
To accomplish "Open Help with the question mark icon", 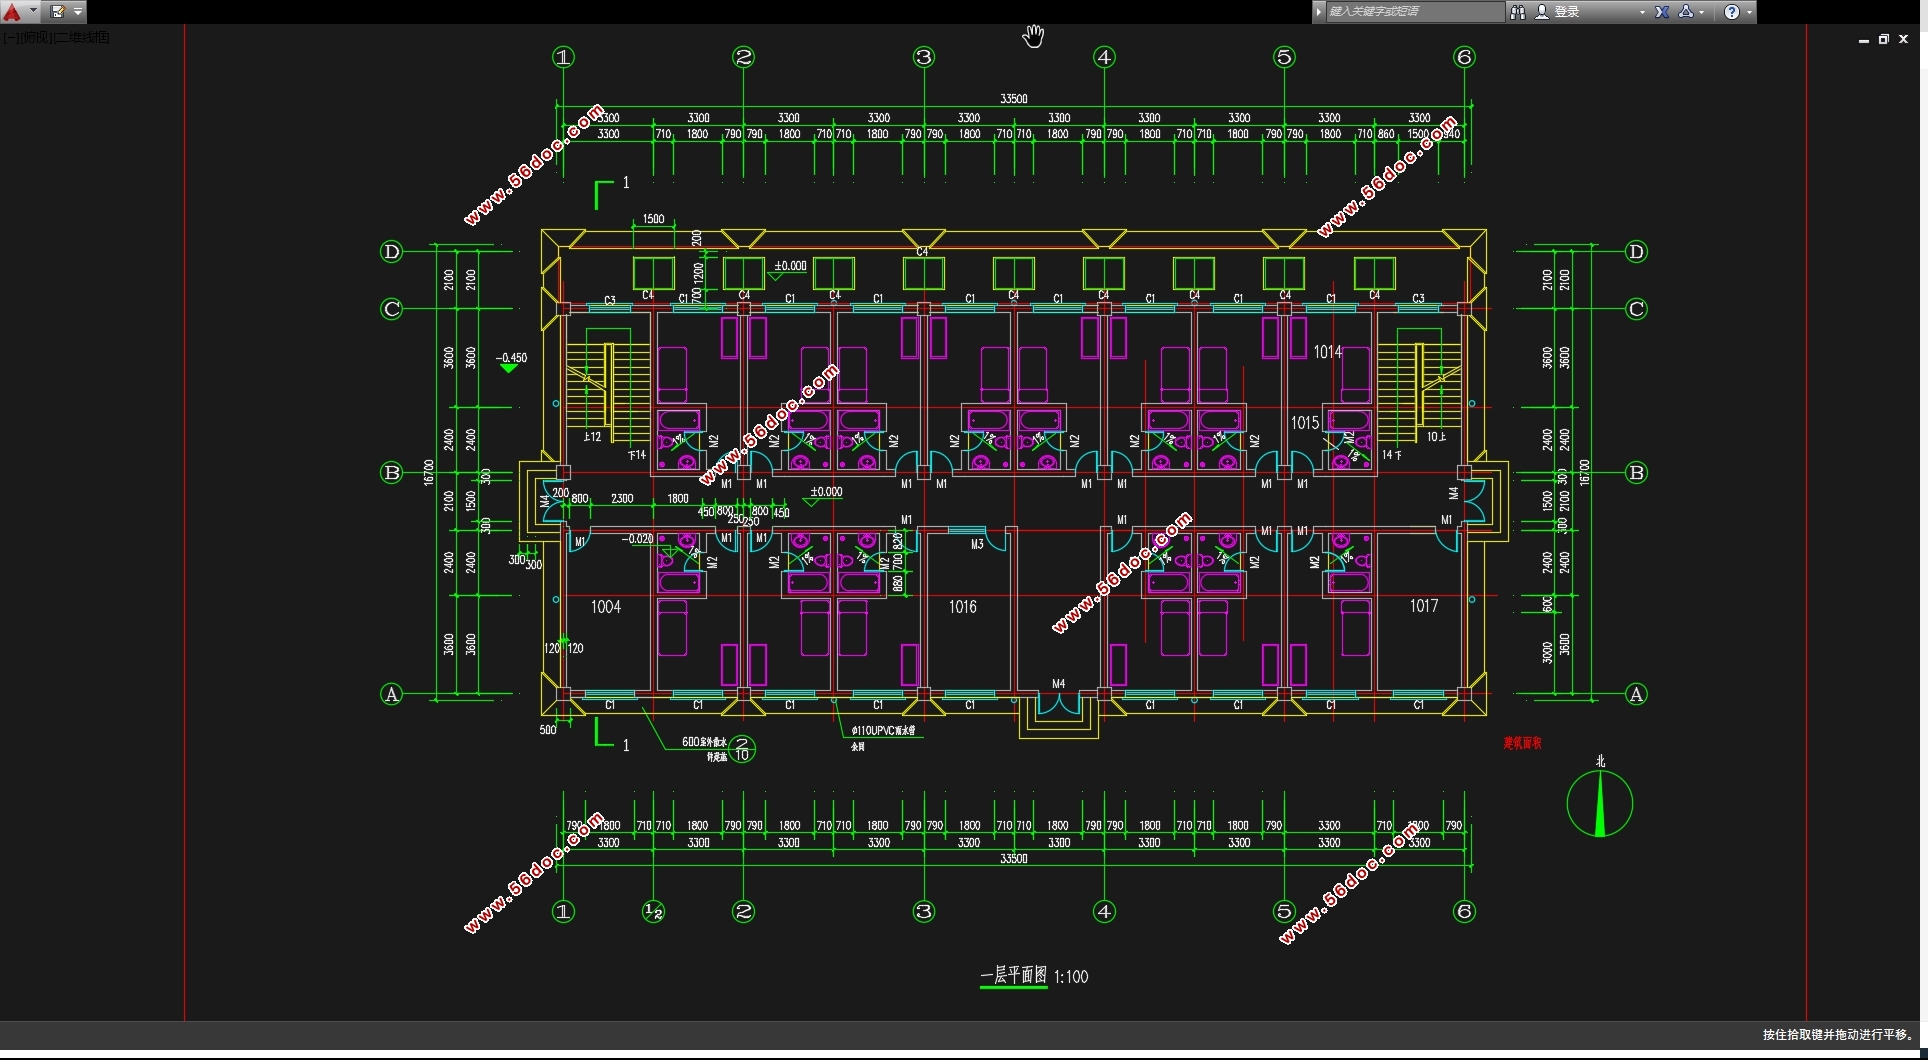I will coord(1732,12).
